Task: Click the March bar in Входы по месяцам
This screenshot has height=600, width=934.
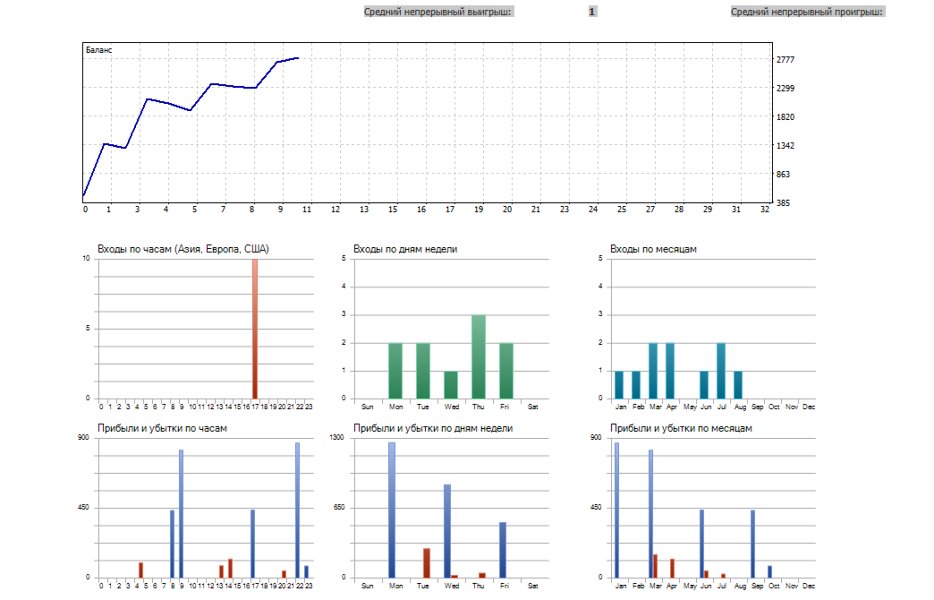Action: pos(653,371)
